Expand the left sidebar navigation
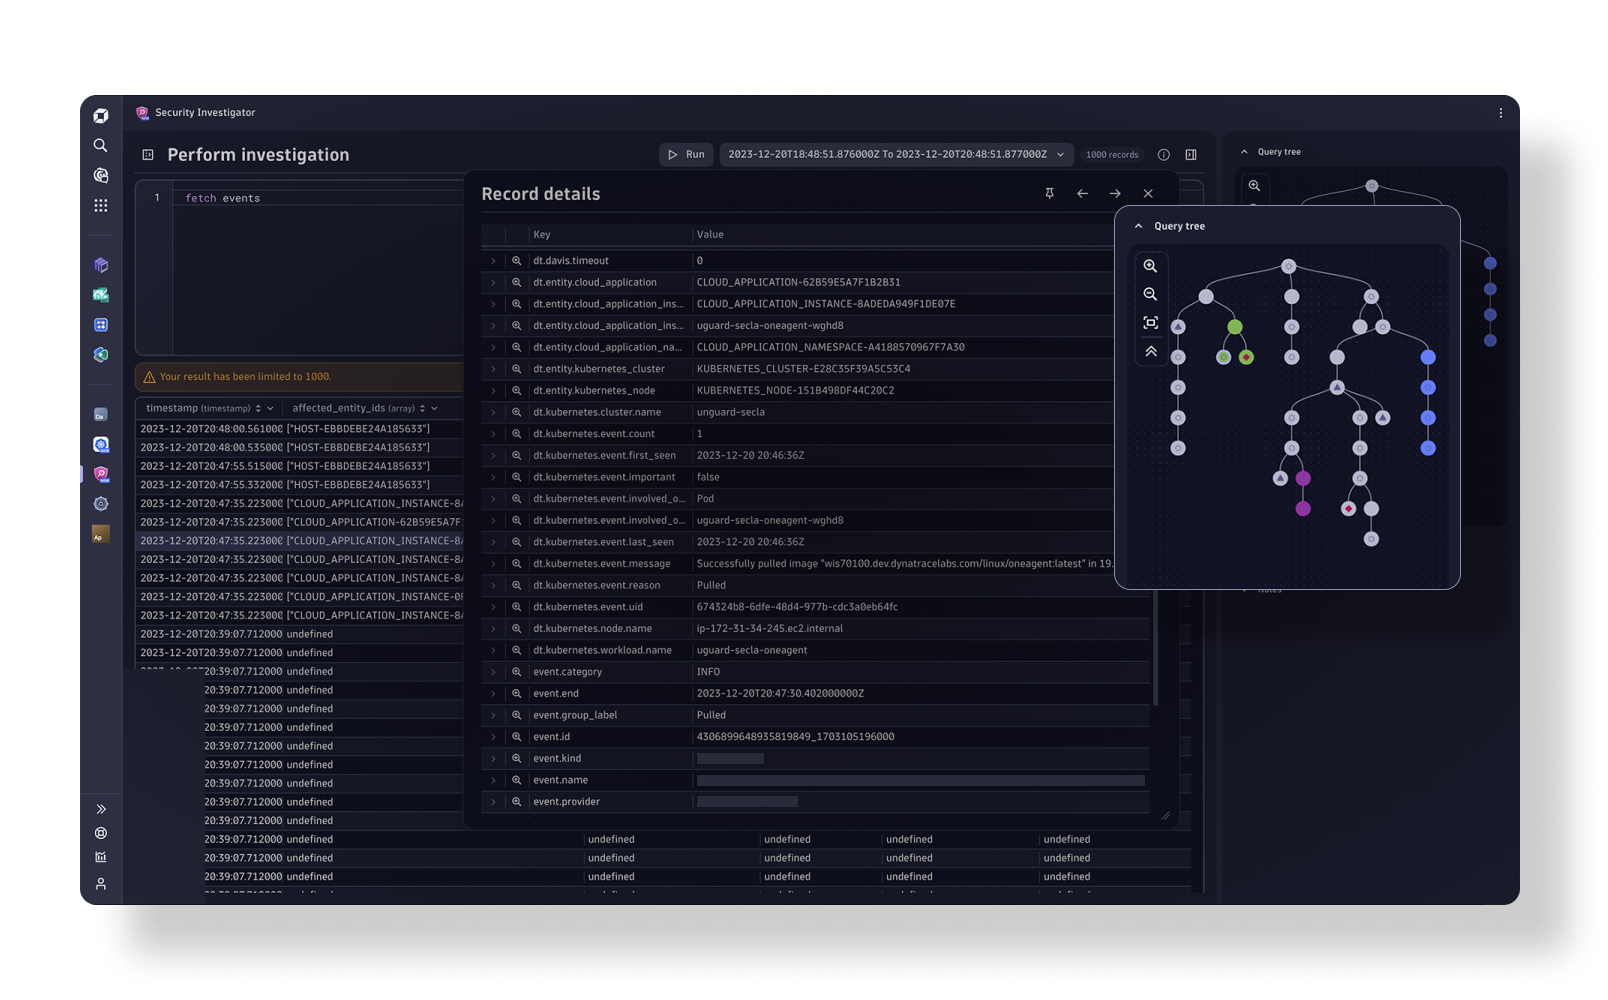 (100, 809)
